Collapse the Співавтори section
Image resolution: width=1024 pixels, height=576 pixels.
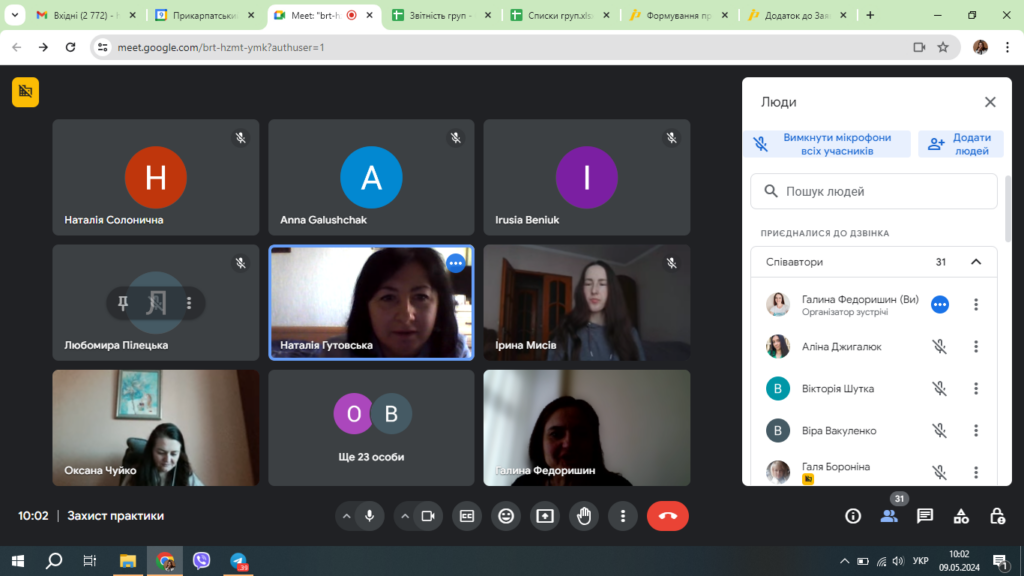976,262
